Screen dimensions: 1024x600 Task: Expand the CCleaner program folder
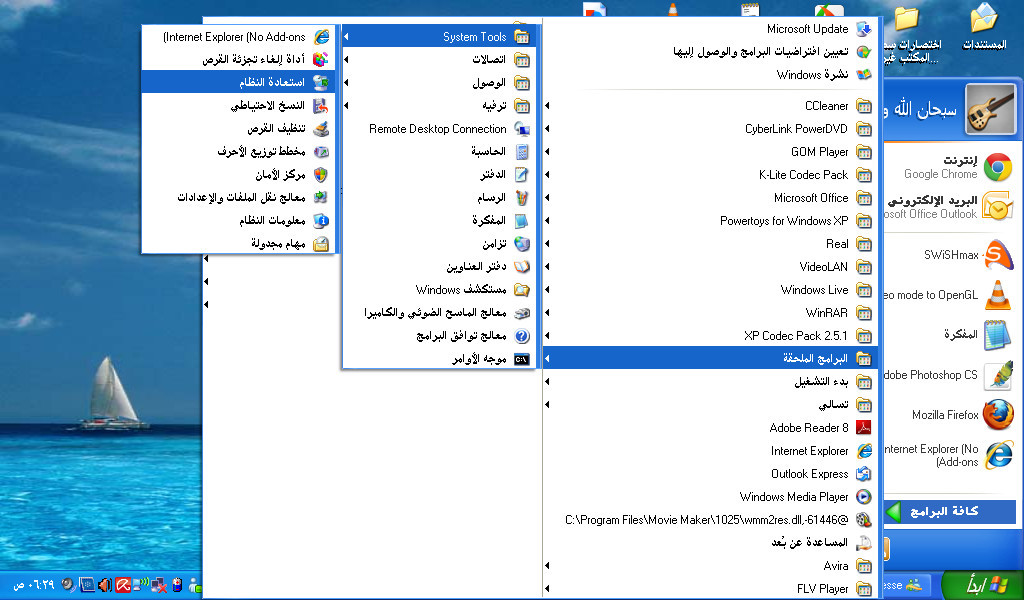click(x=827, y=106)
